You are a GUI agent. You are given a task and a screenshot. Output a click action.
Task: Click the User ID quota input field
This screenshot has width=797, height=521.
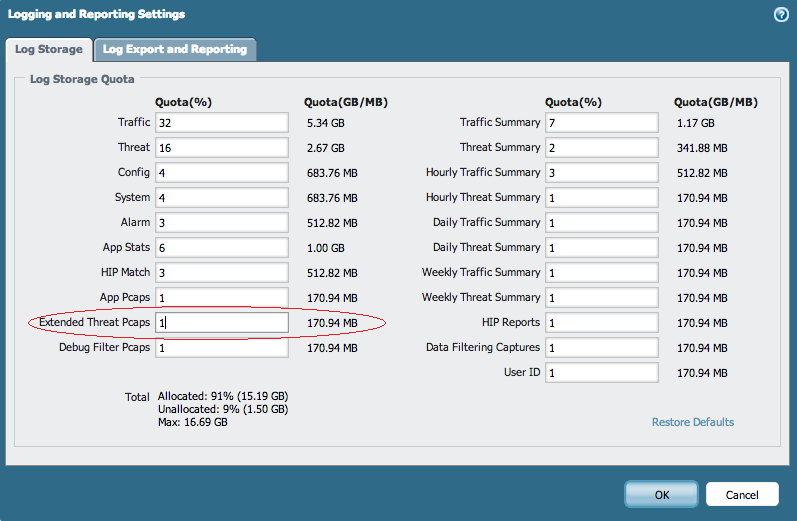tap(601, 373)
